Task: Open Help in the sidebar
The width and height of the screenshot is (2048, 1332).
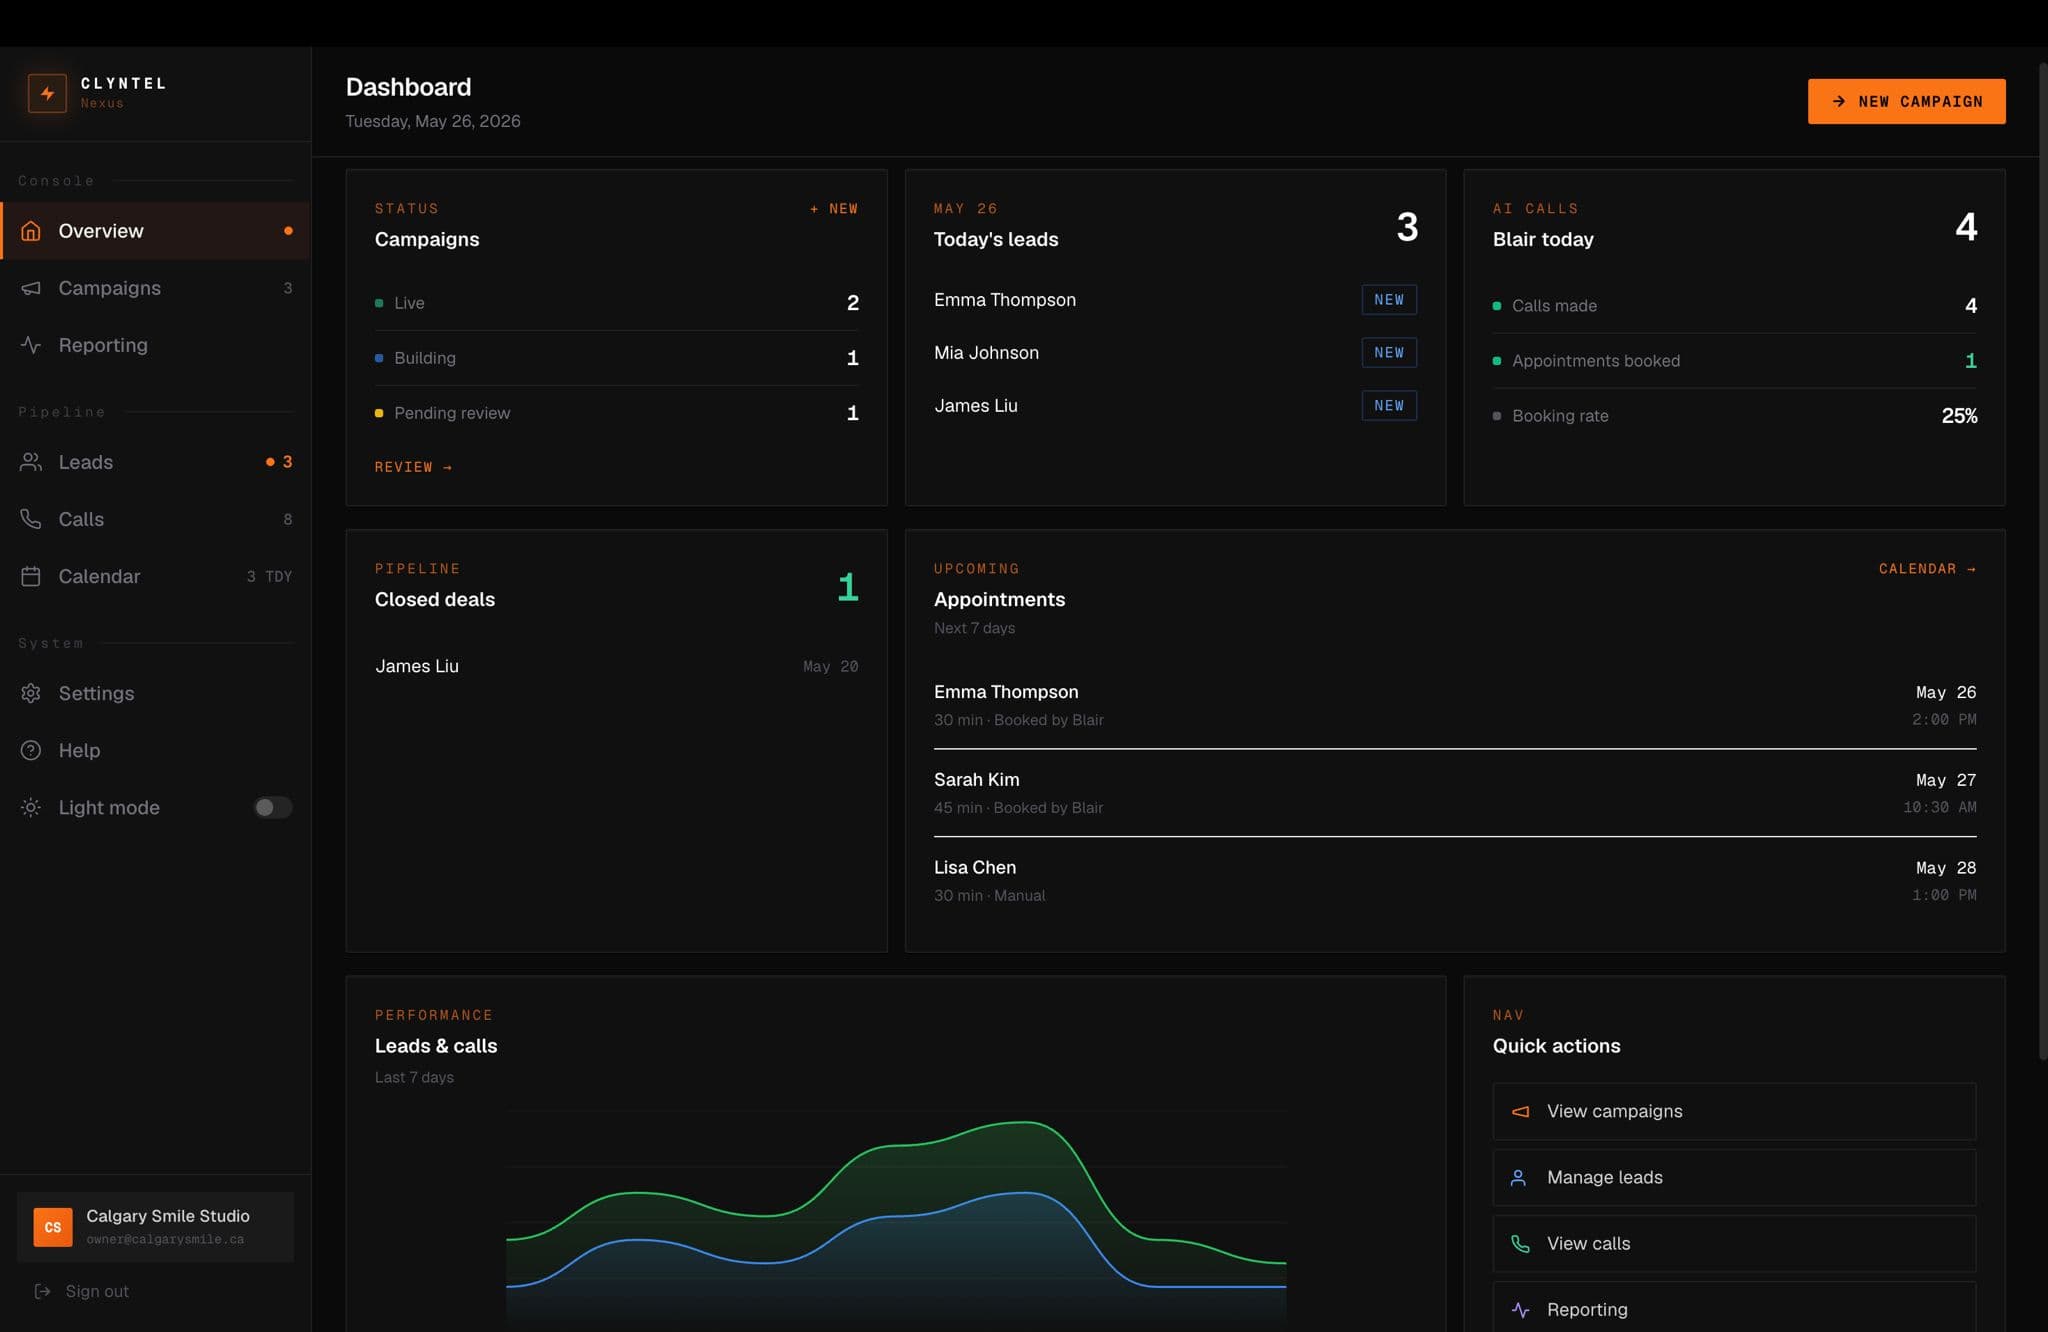Action: pos(155,750)
